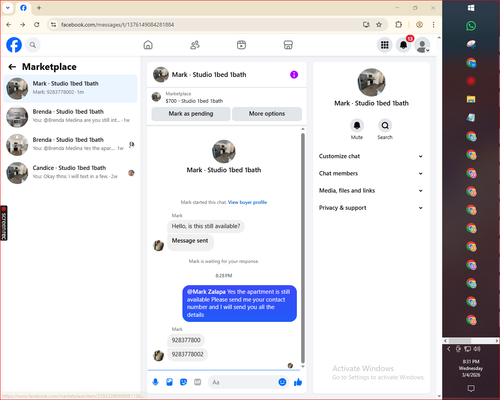
Task: Open Brenda conversation saying are you still int...
Action: pos(70,117)
